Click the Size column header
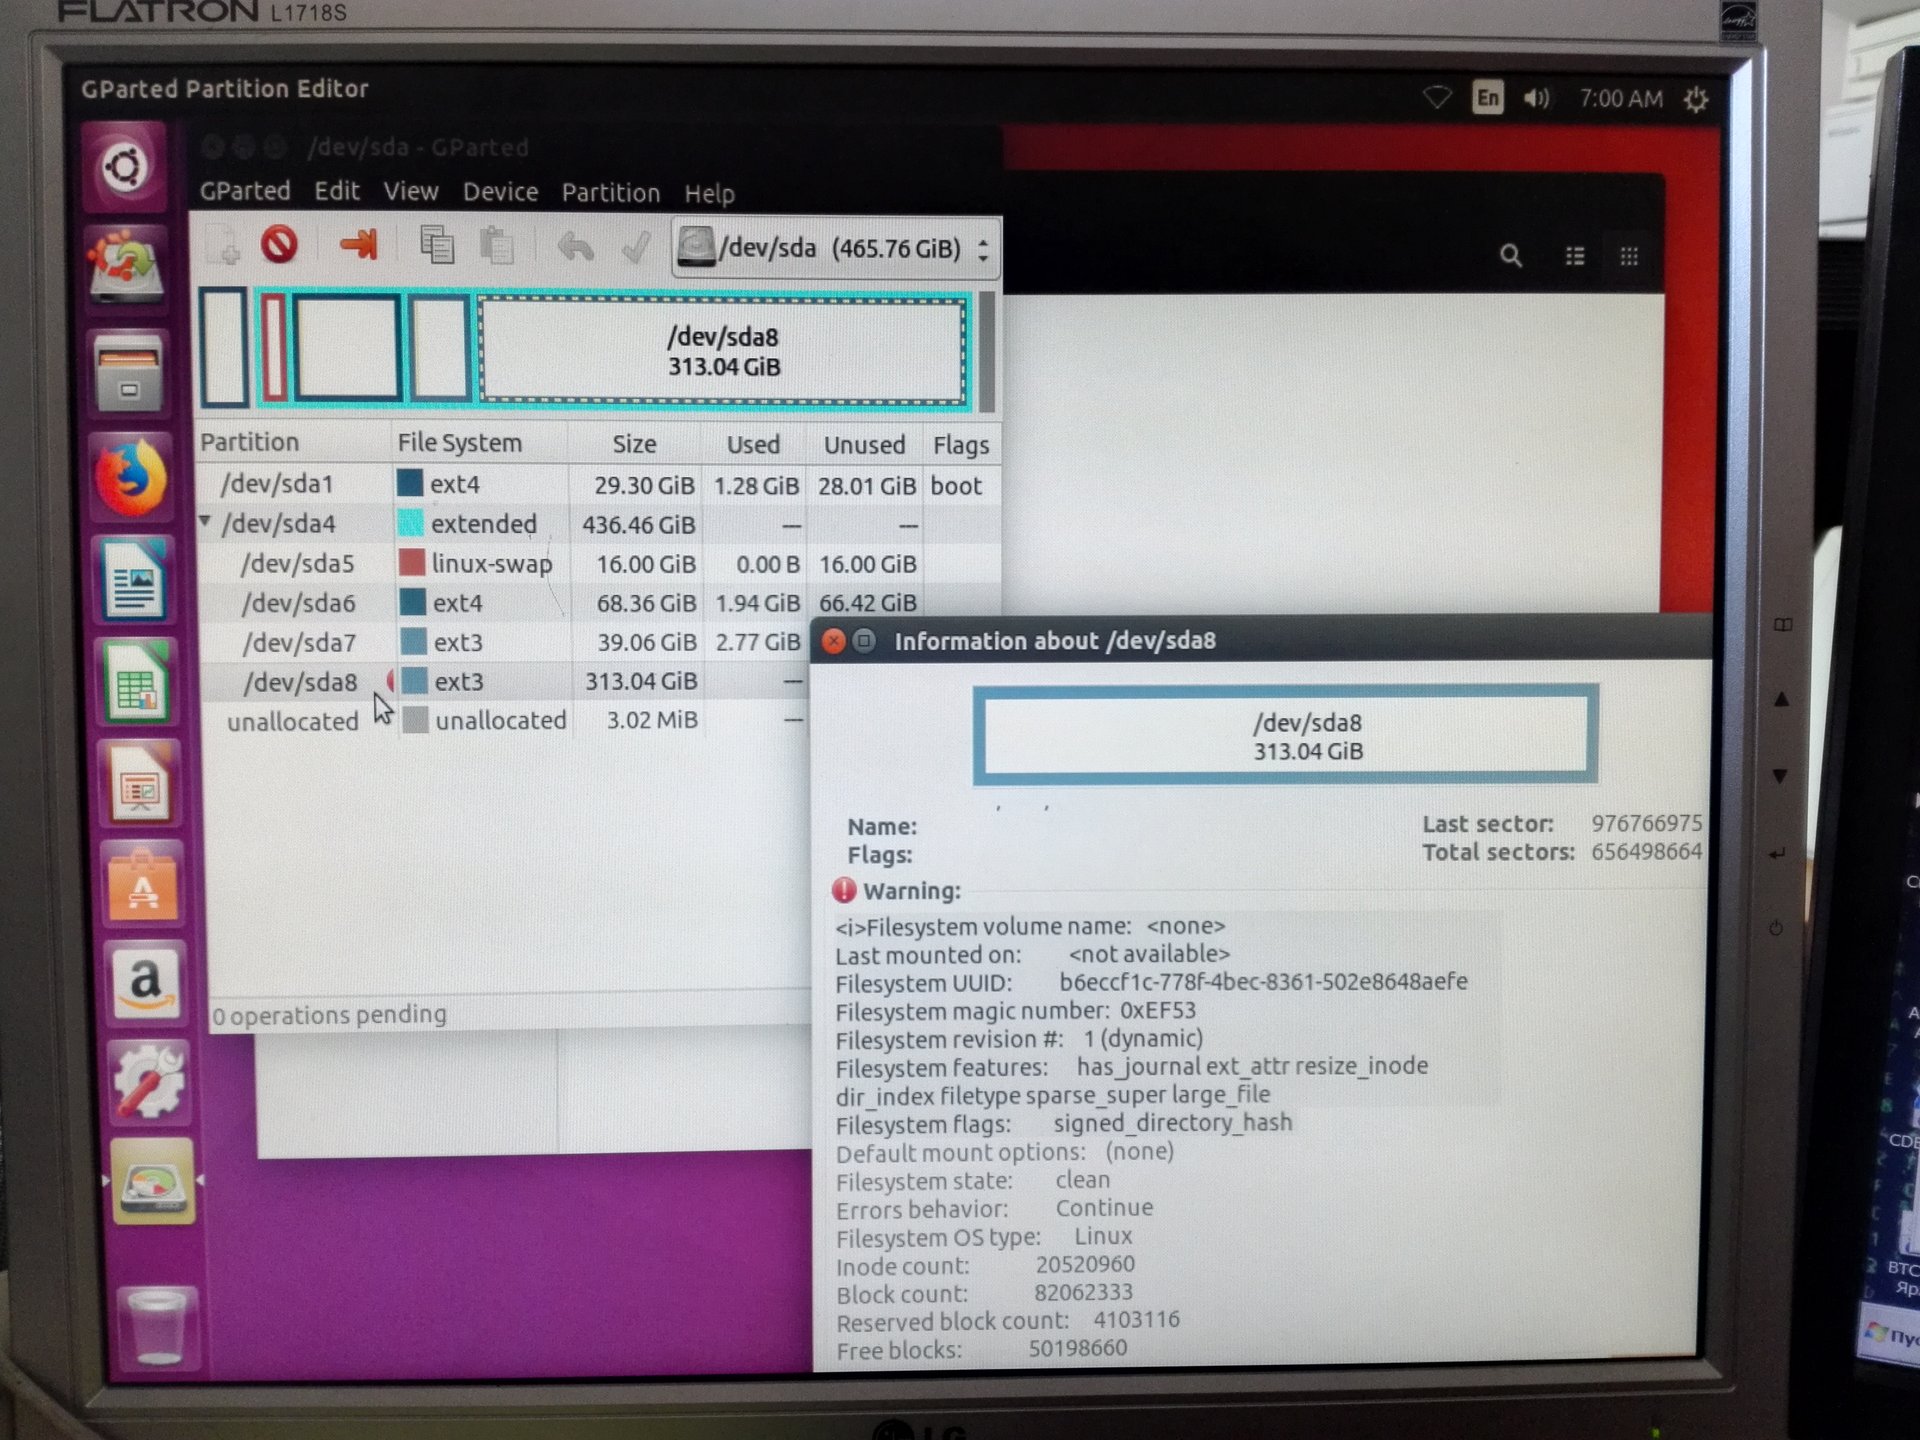Viewport: 1920px width, 1440px height. click(x=634, y=444)
